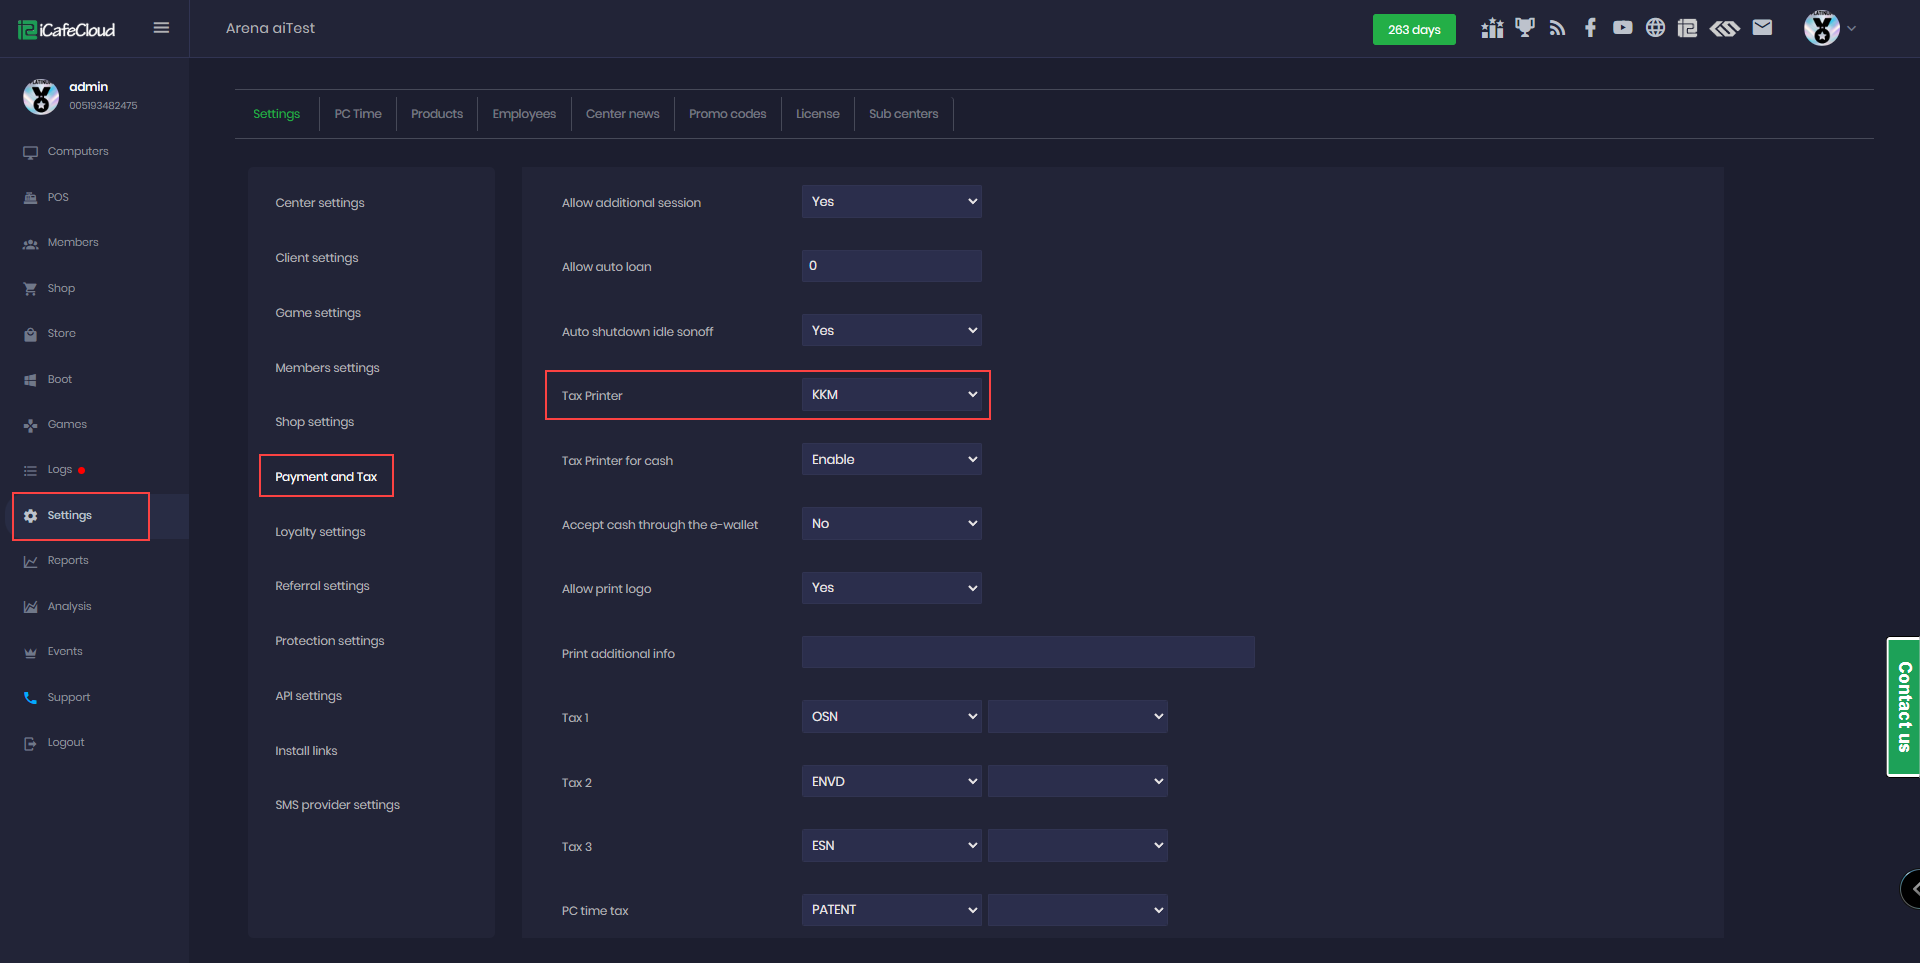Open Accept cash through e-wallet dropdown
The height and width of the screenshot is (963, 1920).
(x=891, y=524)
